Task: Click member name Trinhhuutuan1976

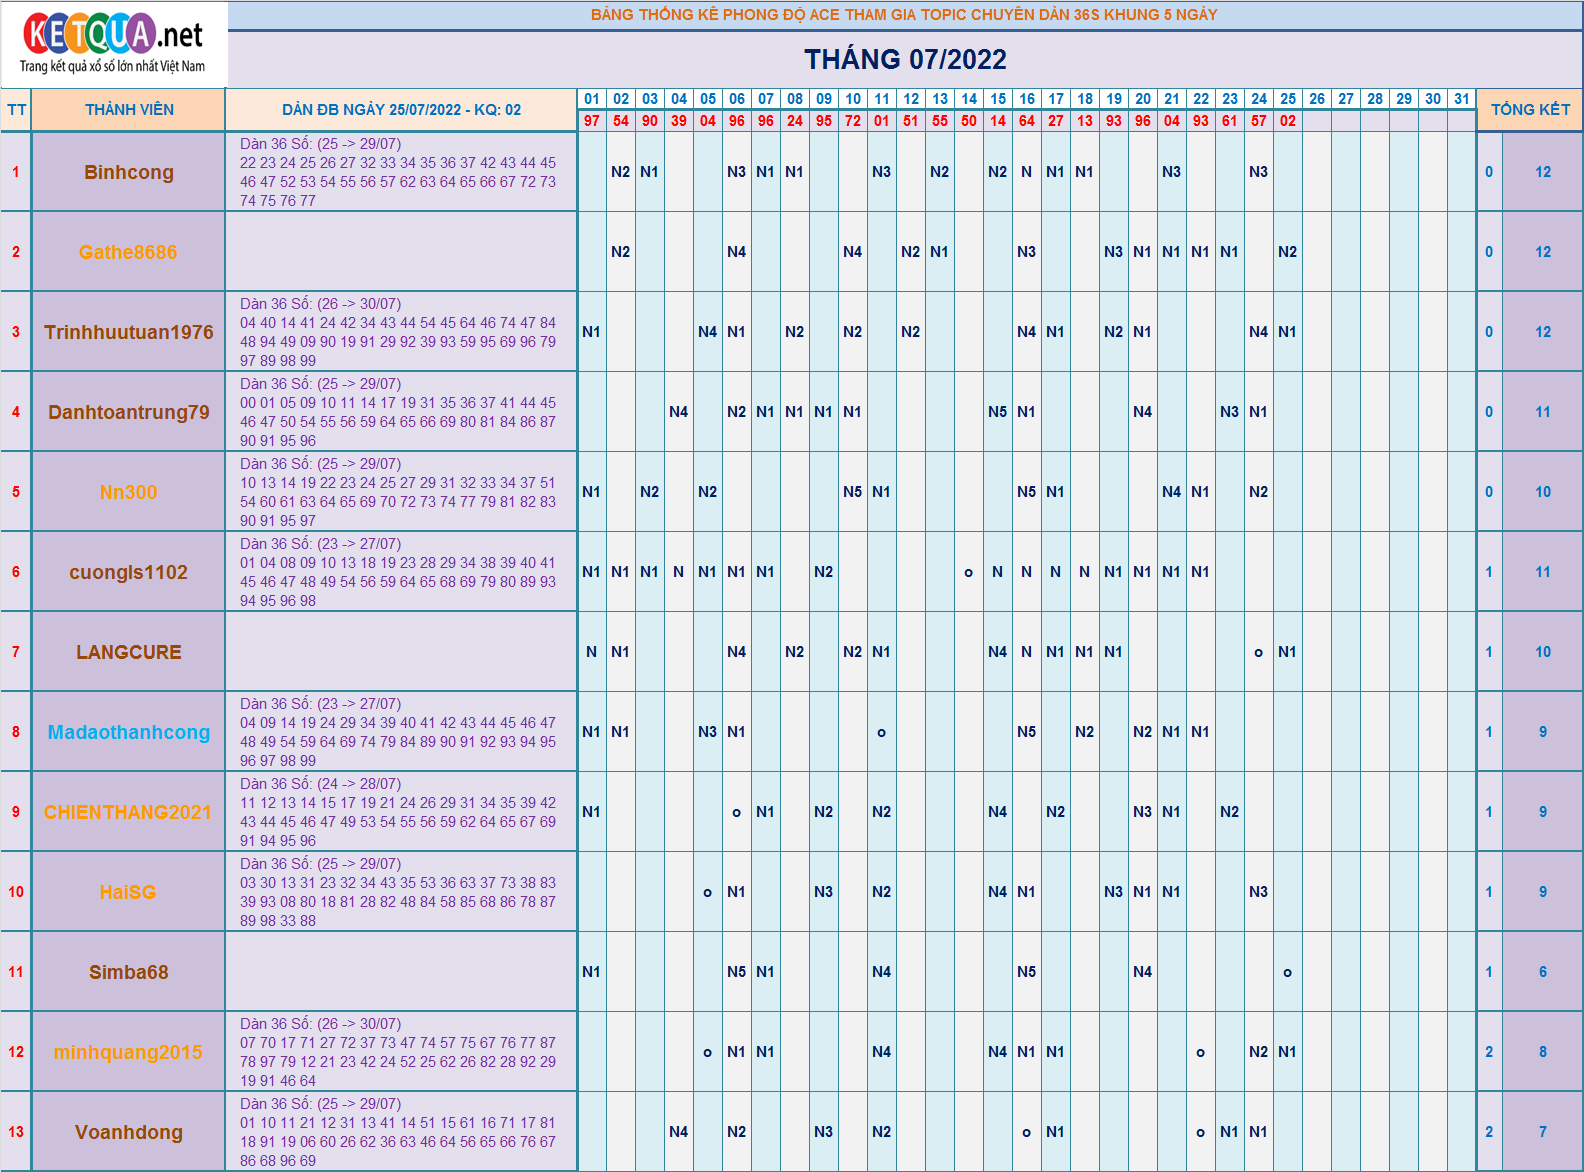Action: pyautogui.click(x=129, y=332)
